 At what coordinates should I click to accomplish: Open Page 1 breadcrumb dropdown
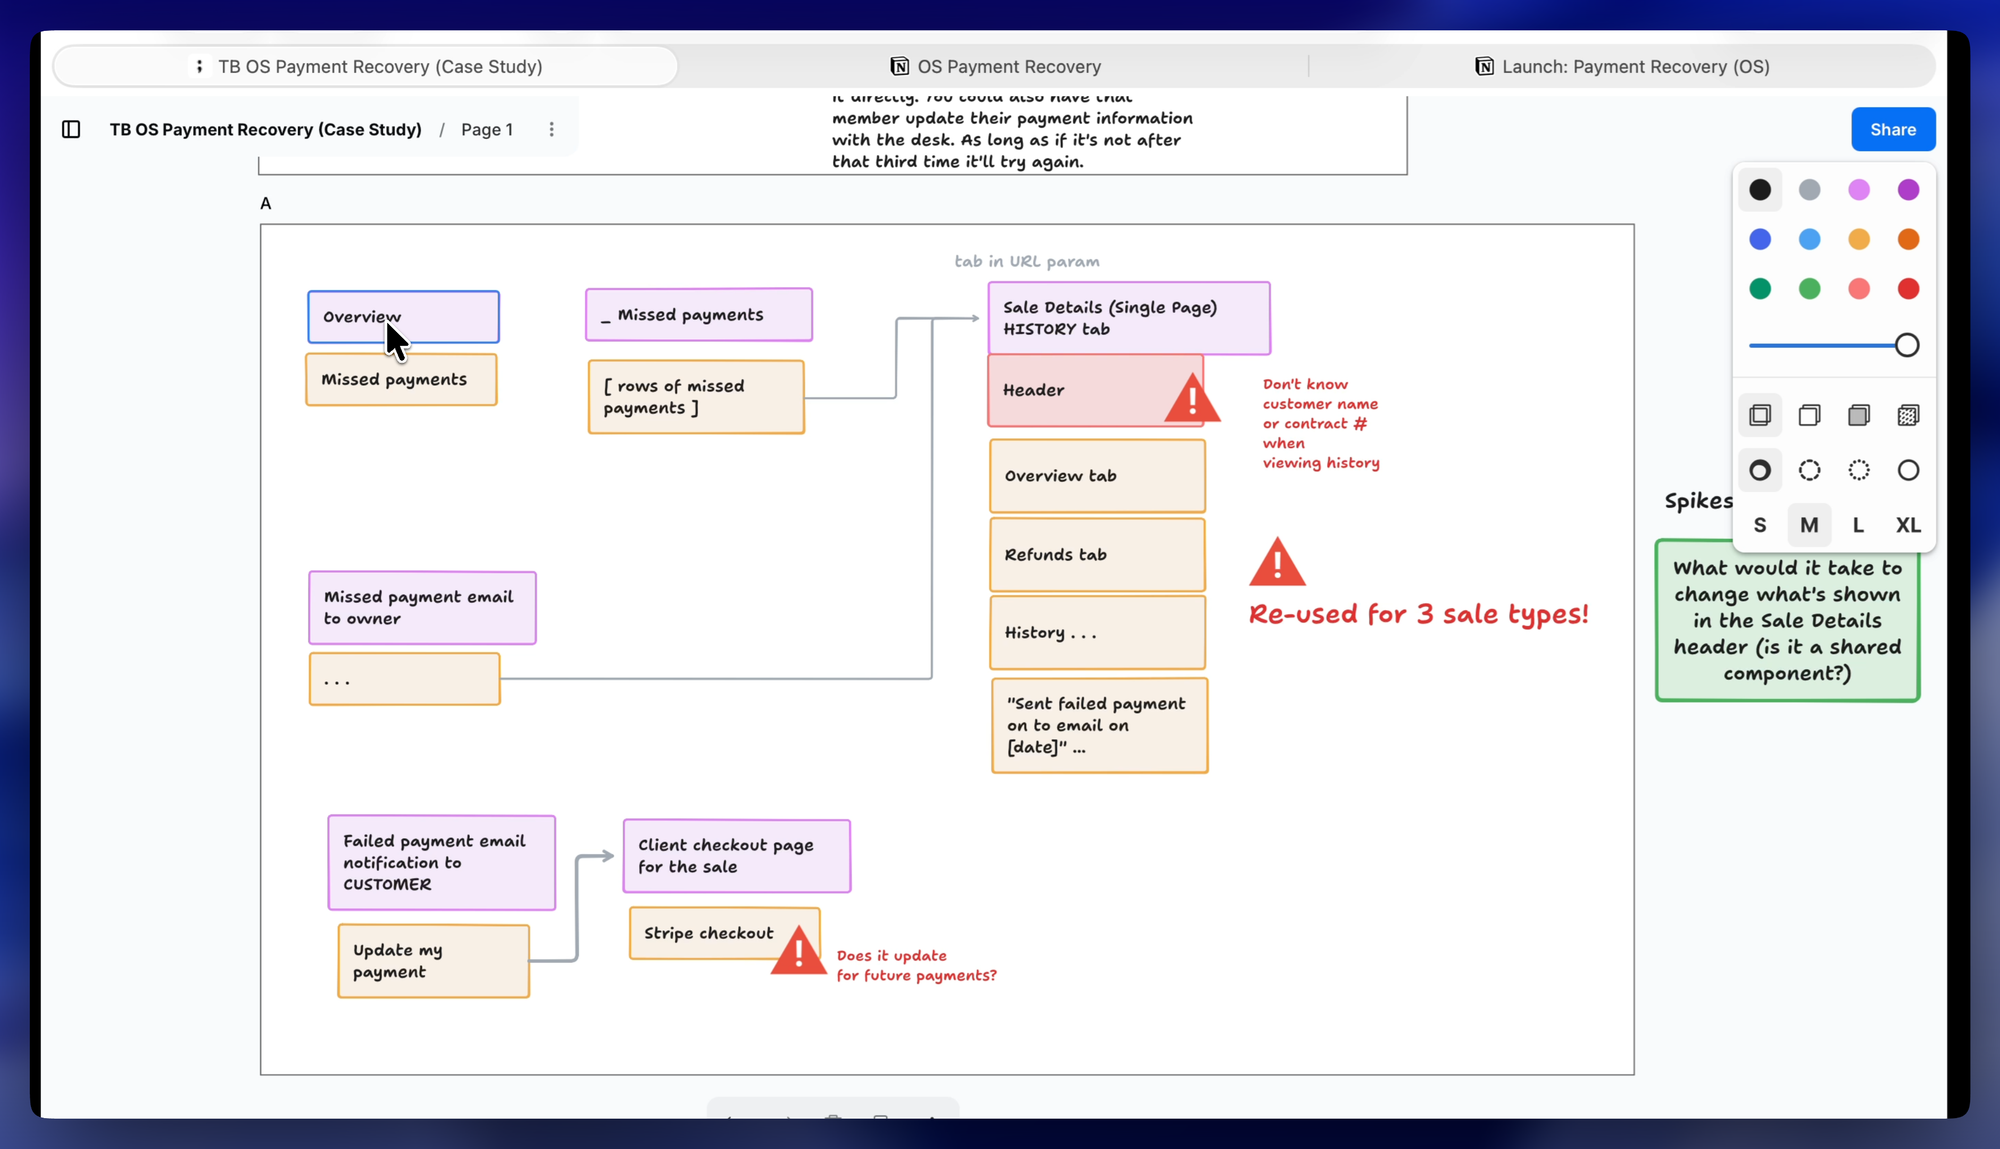[487, 129]
